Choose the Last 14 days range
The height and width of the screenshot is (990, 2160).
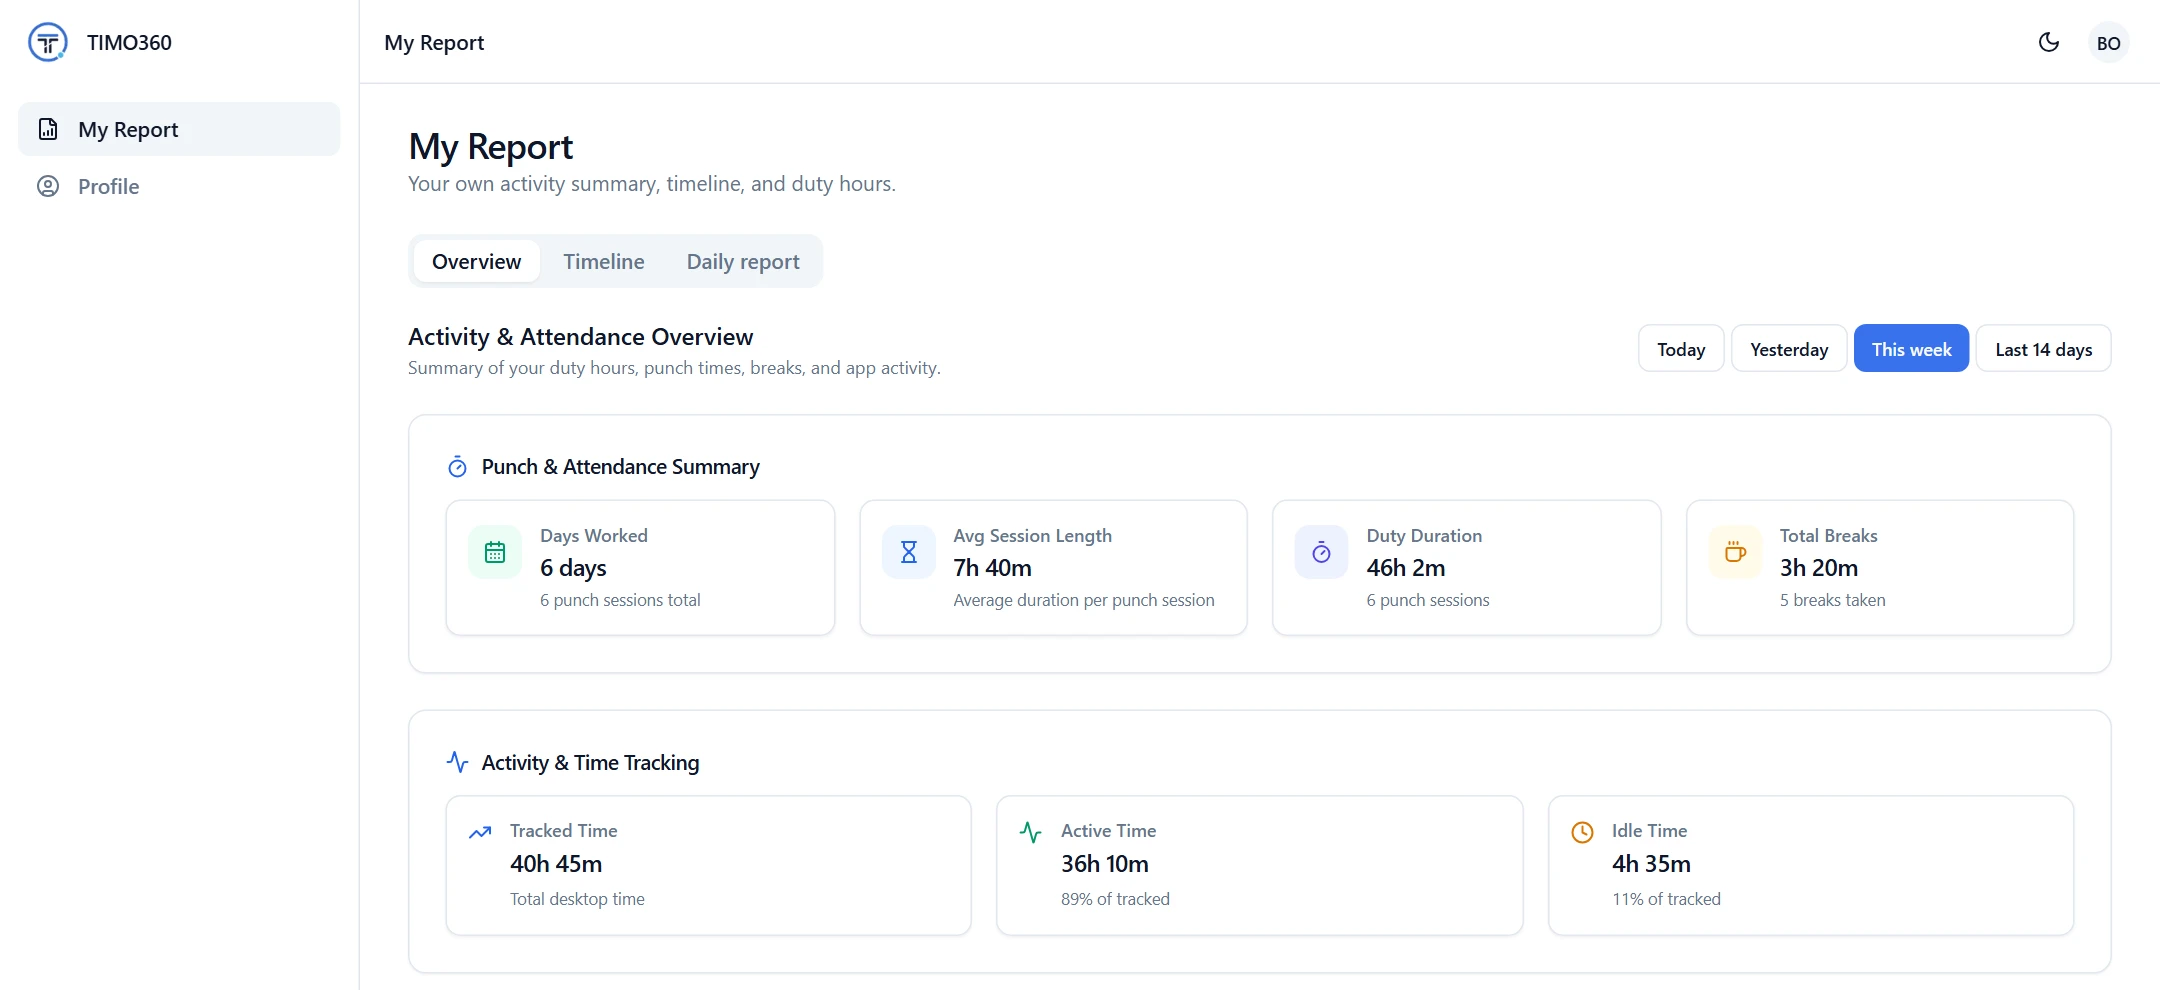[x=2044, y=349]
